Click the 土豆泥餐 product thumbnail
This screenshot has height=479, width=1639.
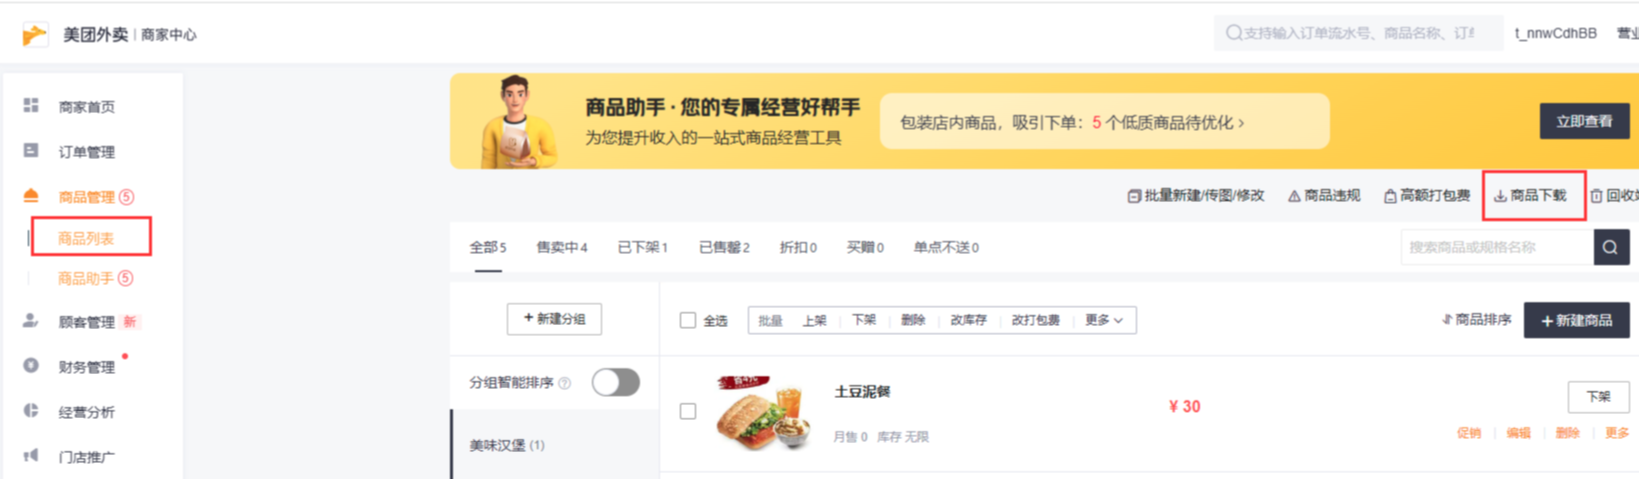[762, 413]
